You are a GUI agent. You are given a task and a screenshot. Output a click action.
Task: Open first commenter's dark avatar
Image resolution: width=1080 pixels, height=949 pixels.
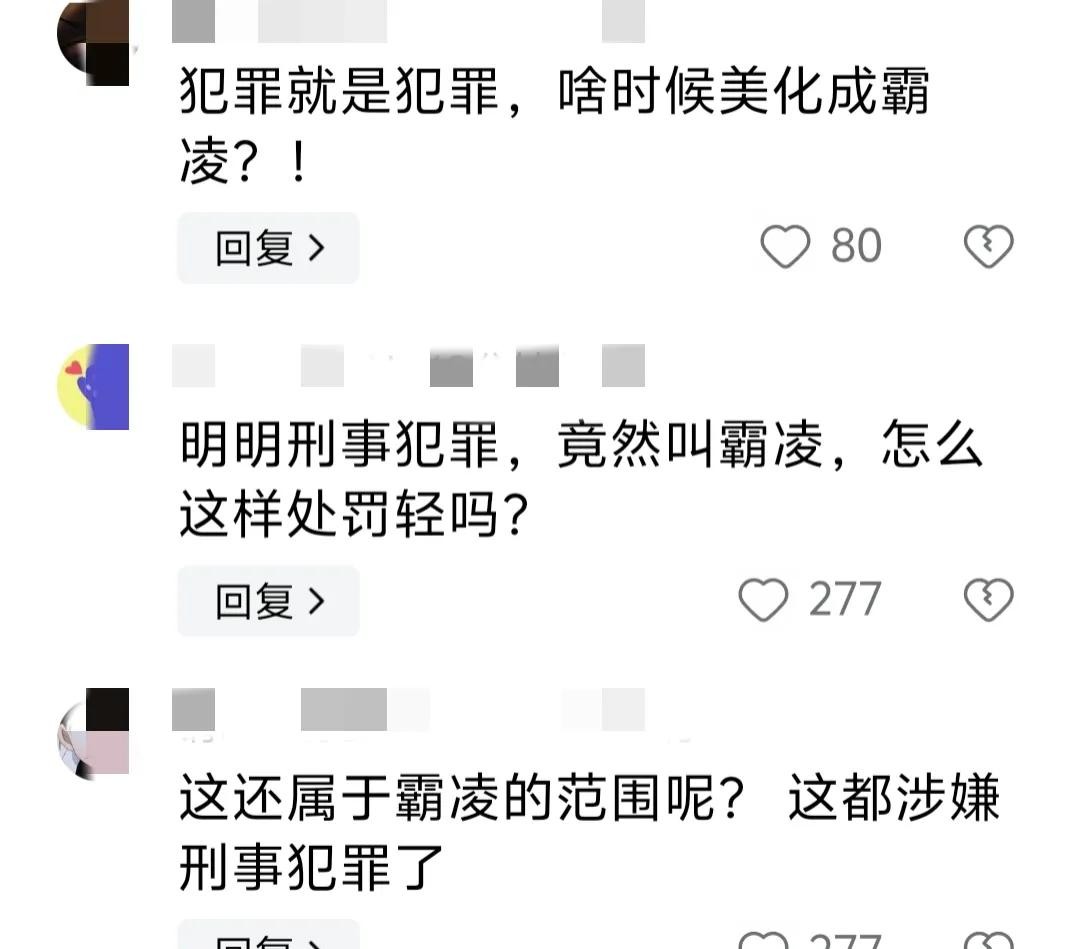[x=93, y=43]
